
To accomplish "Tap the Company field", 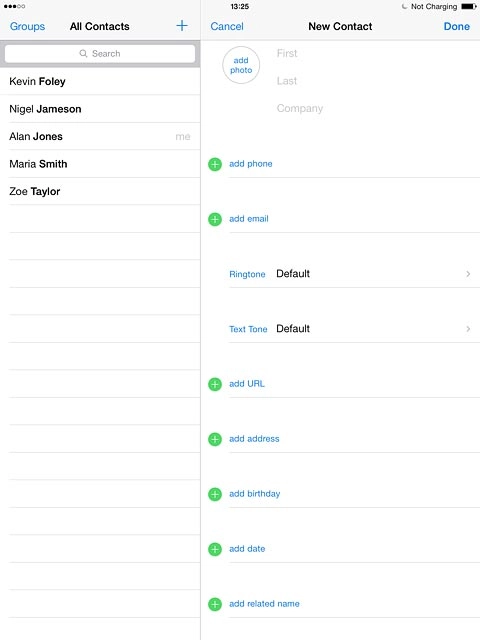I will point(376,108).
